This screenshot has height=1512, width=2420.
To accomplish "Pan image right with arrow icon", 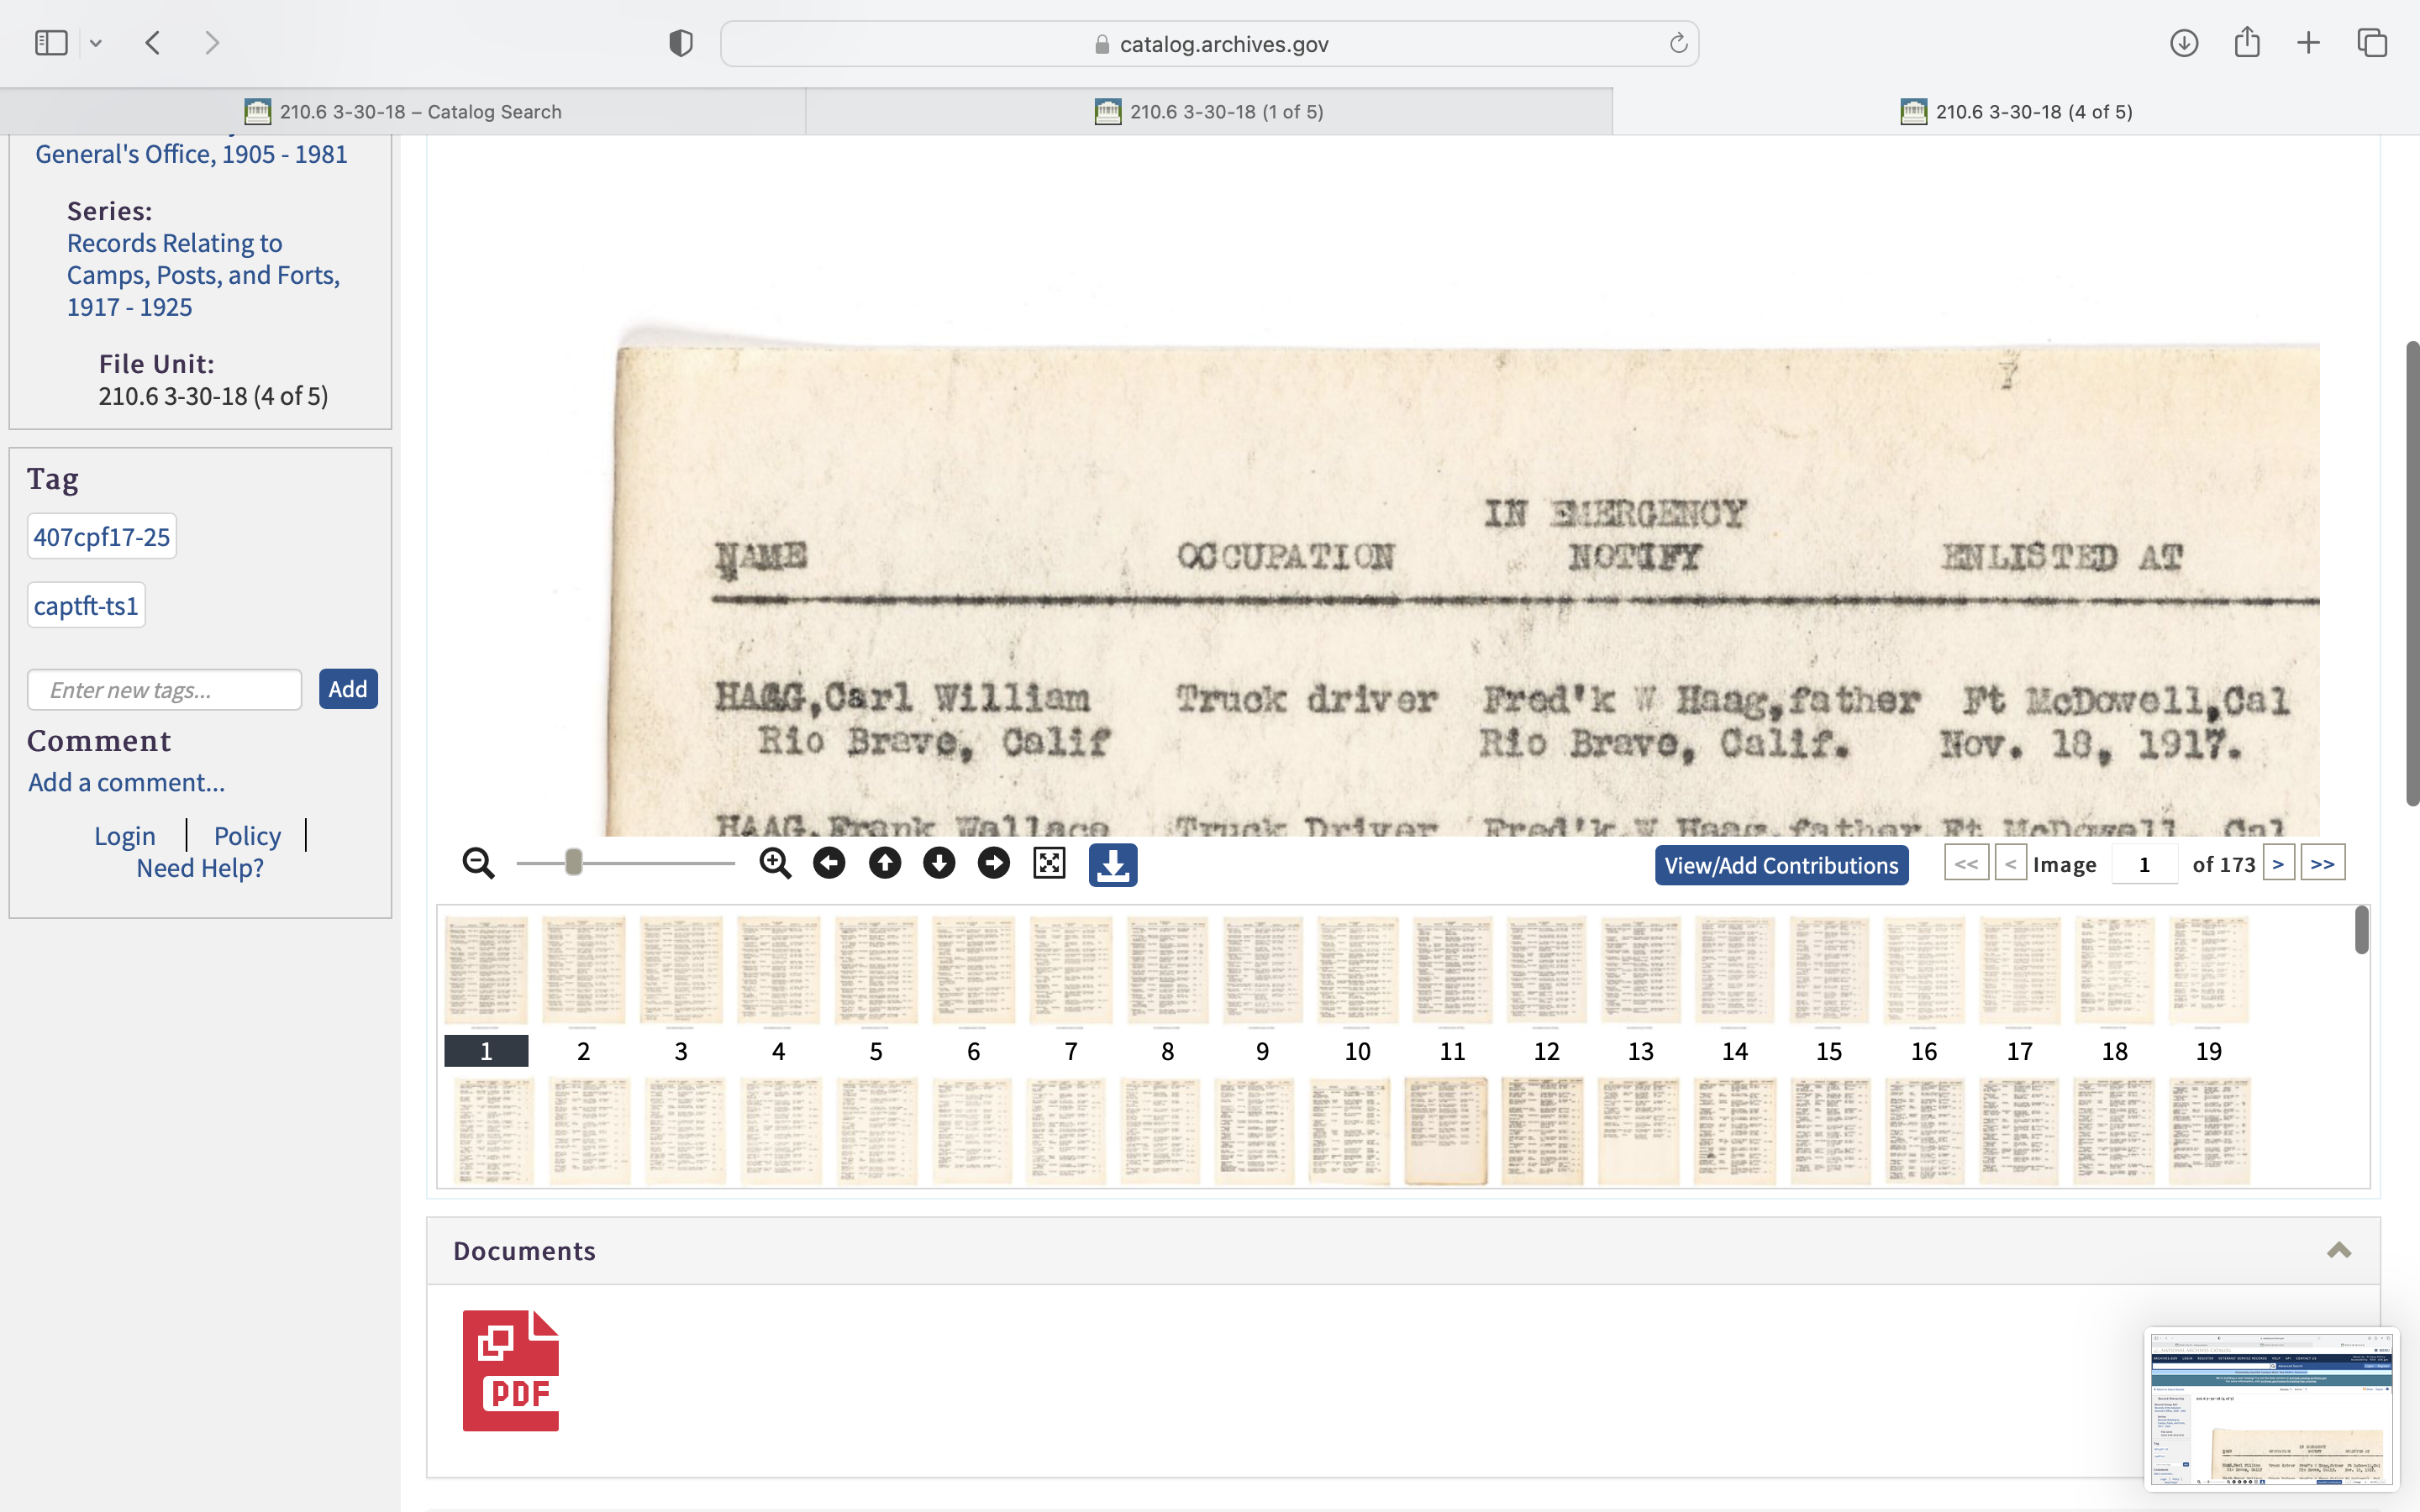I will click(x=993, y=863).
